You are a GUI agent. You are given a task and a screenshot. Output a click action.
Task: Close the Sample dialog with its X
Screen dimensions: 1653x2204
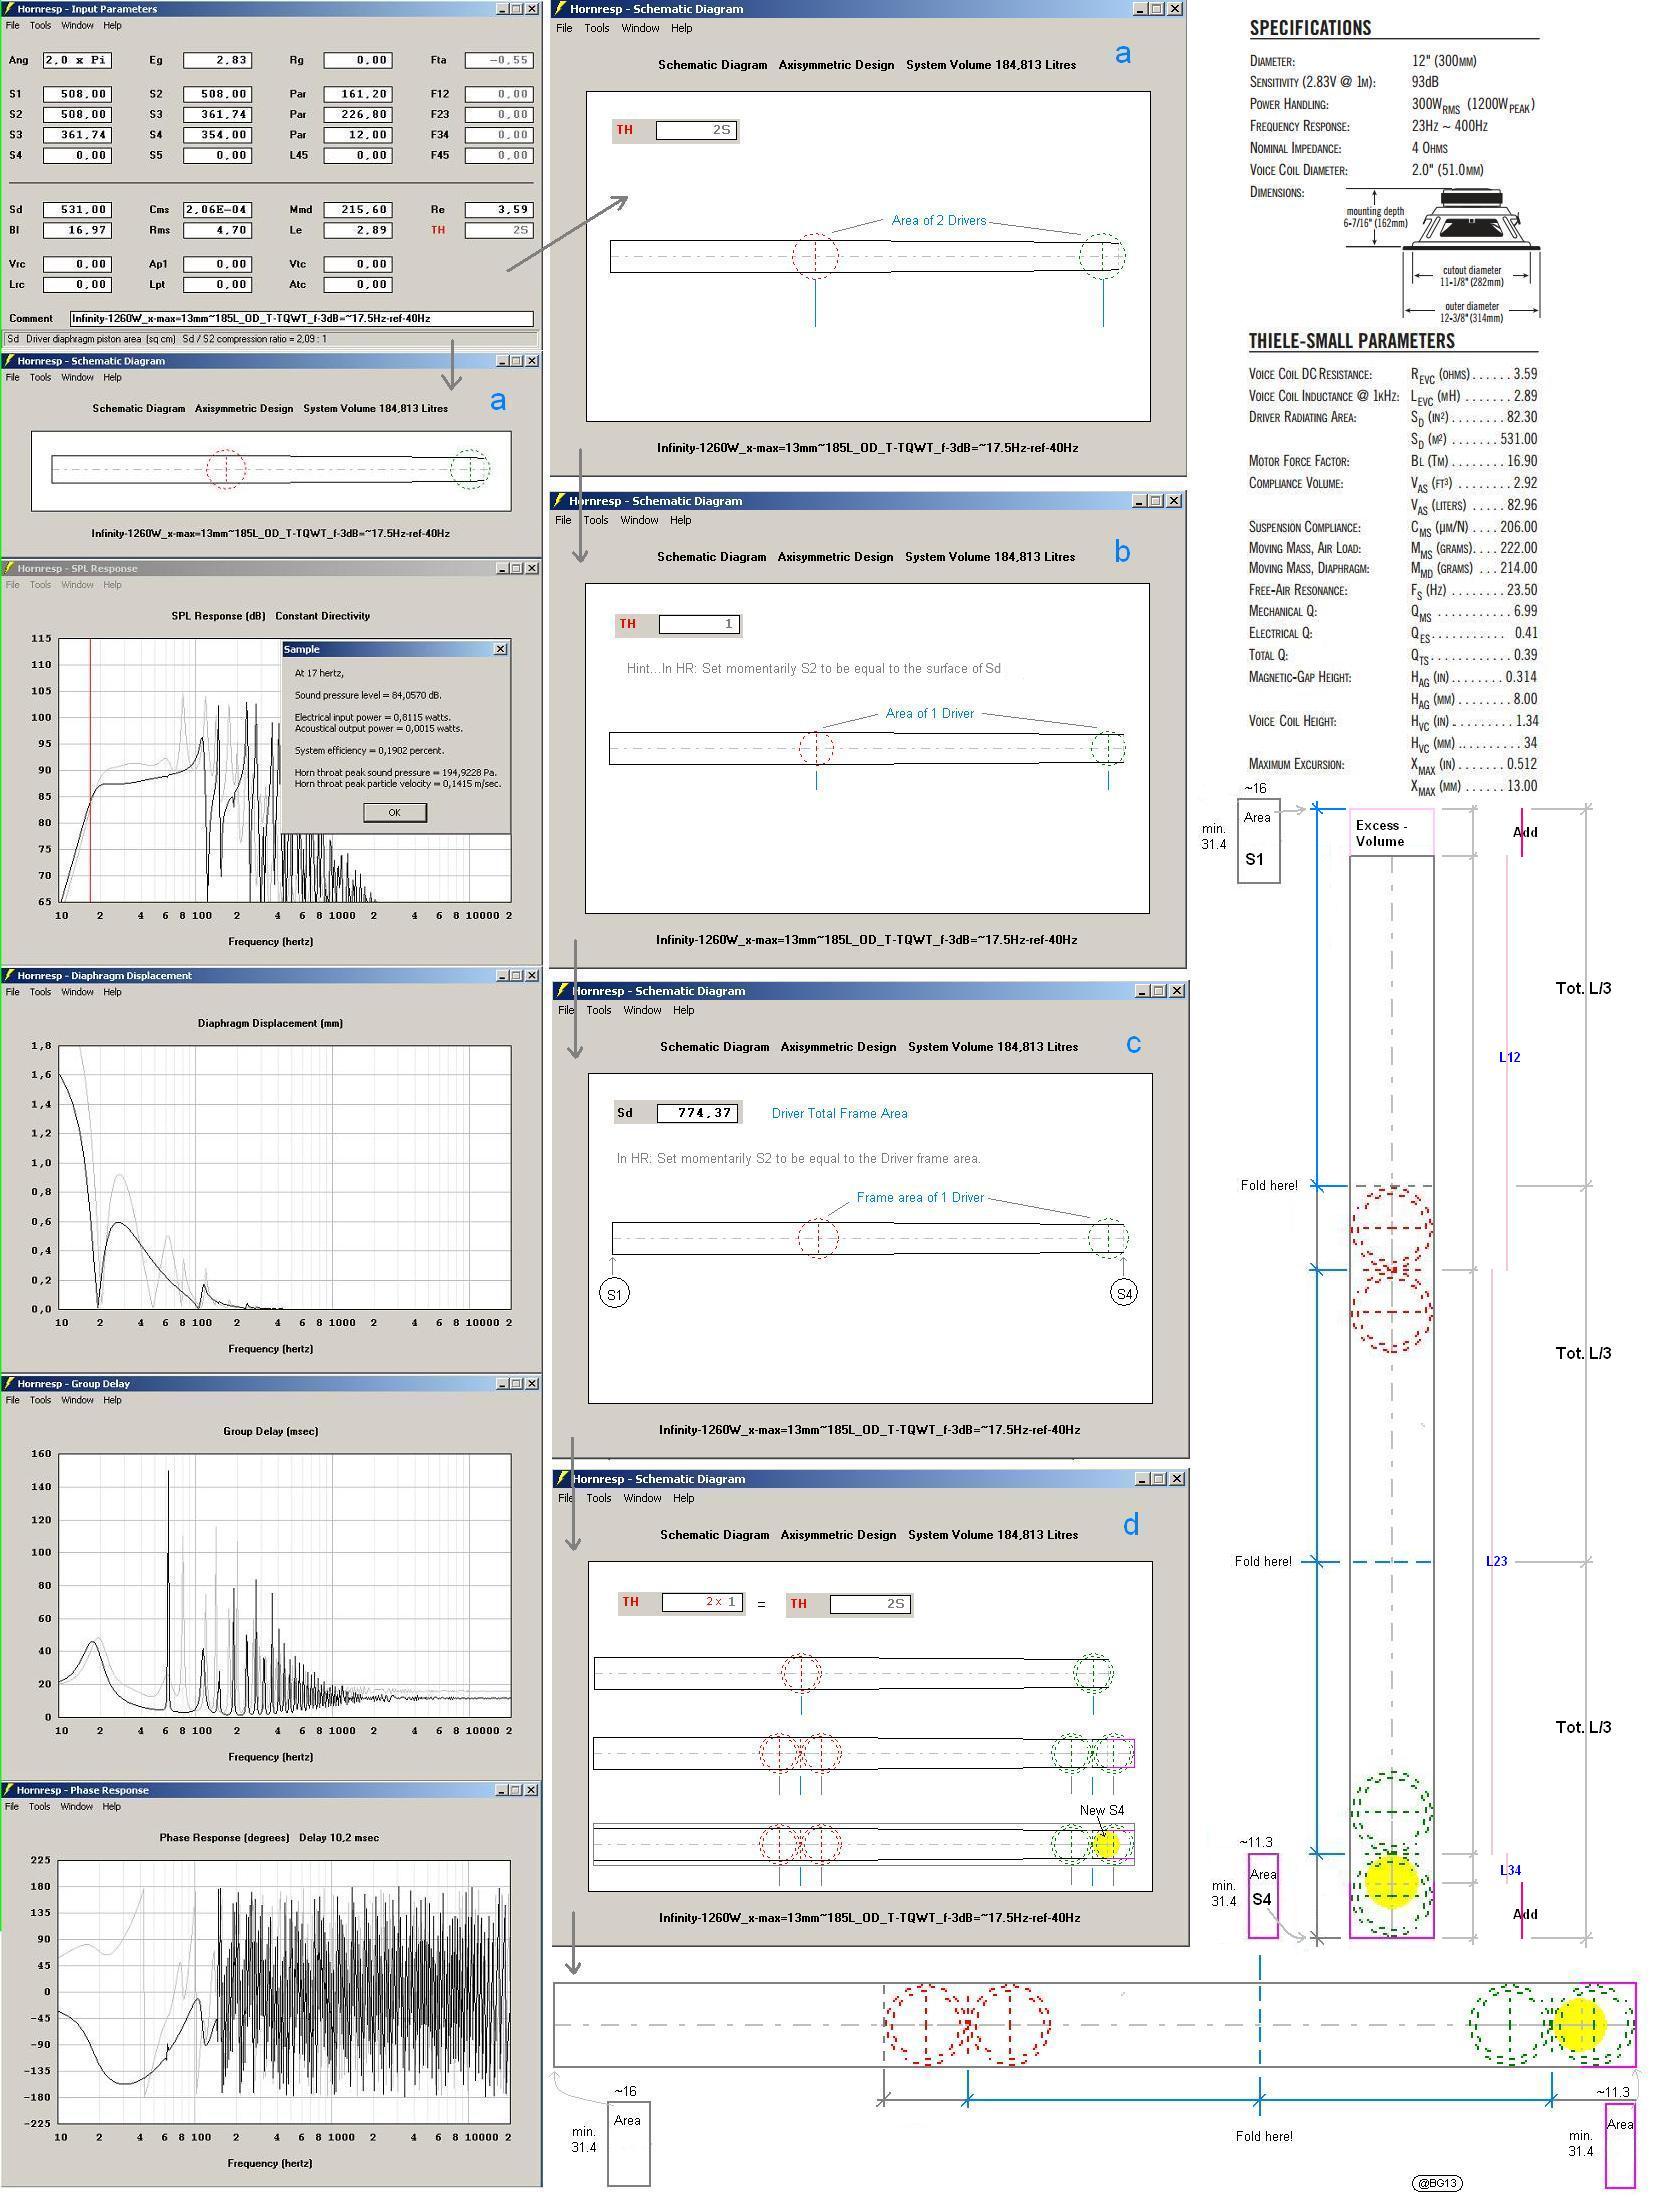[500, 649]
